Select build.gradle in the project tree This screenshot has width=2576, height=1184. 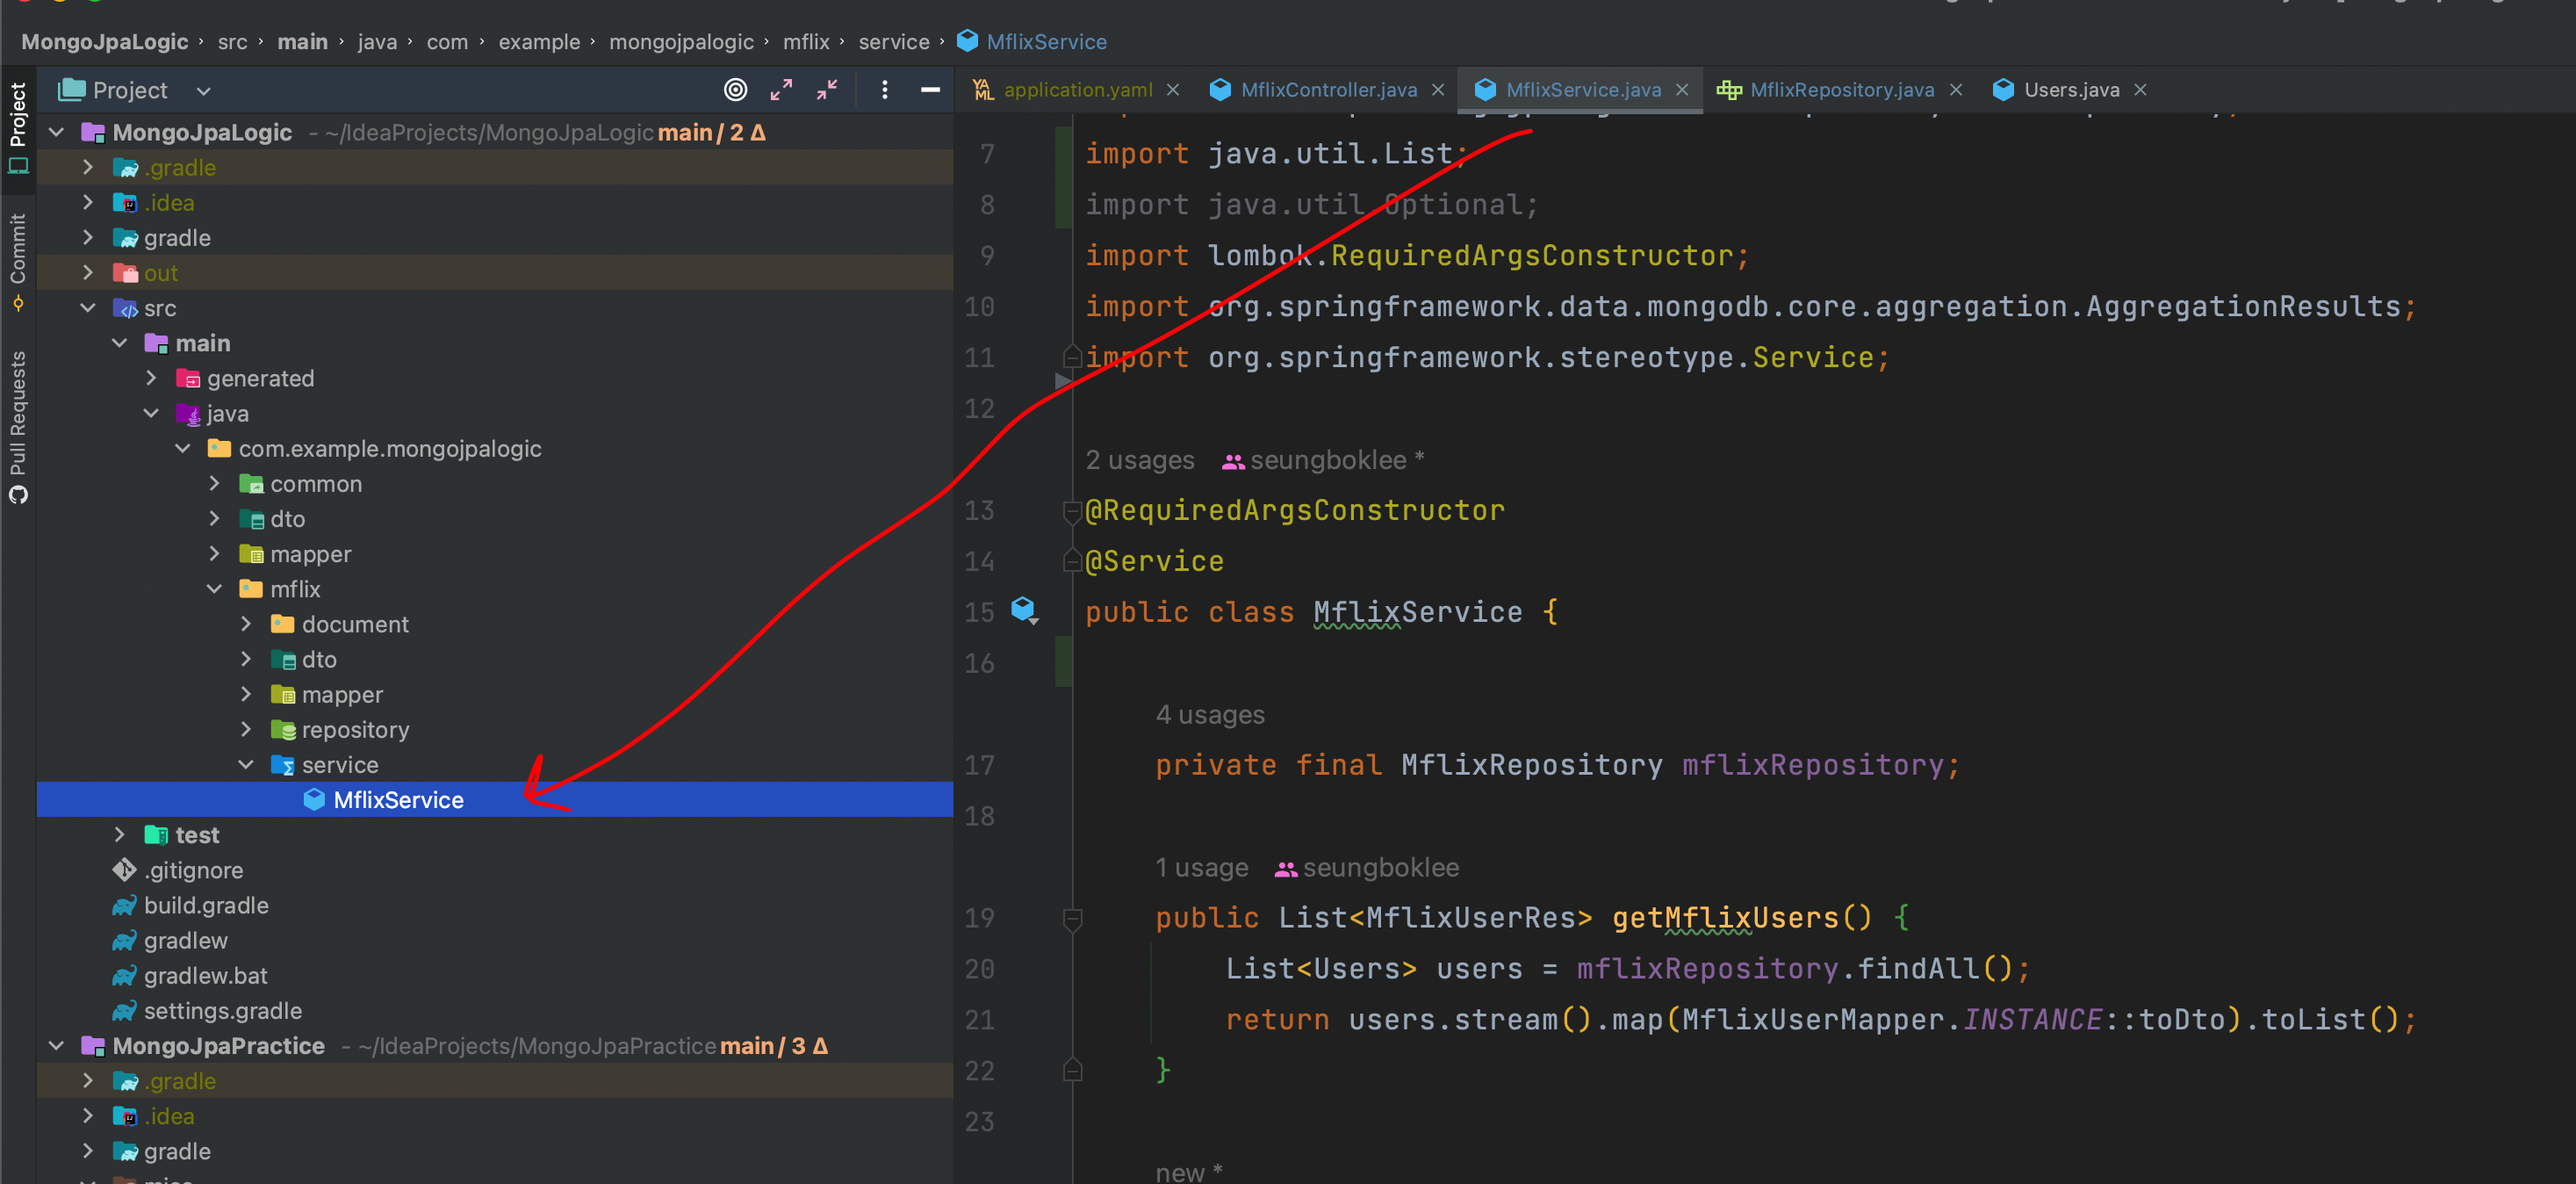pos(206,905)
